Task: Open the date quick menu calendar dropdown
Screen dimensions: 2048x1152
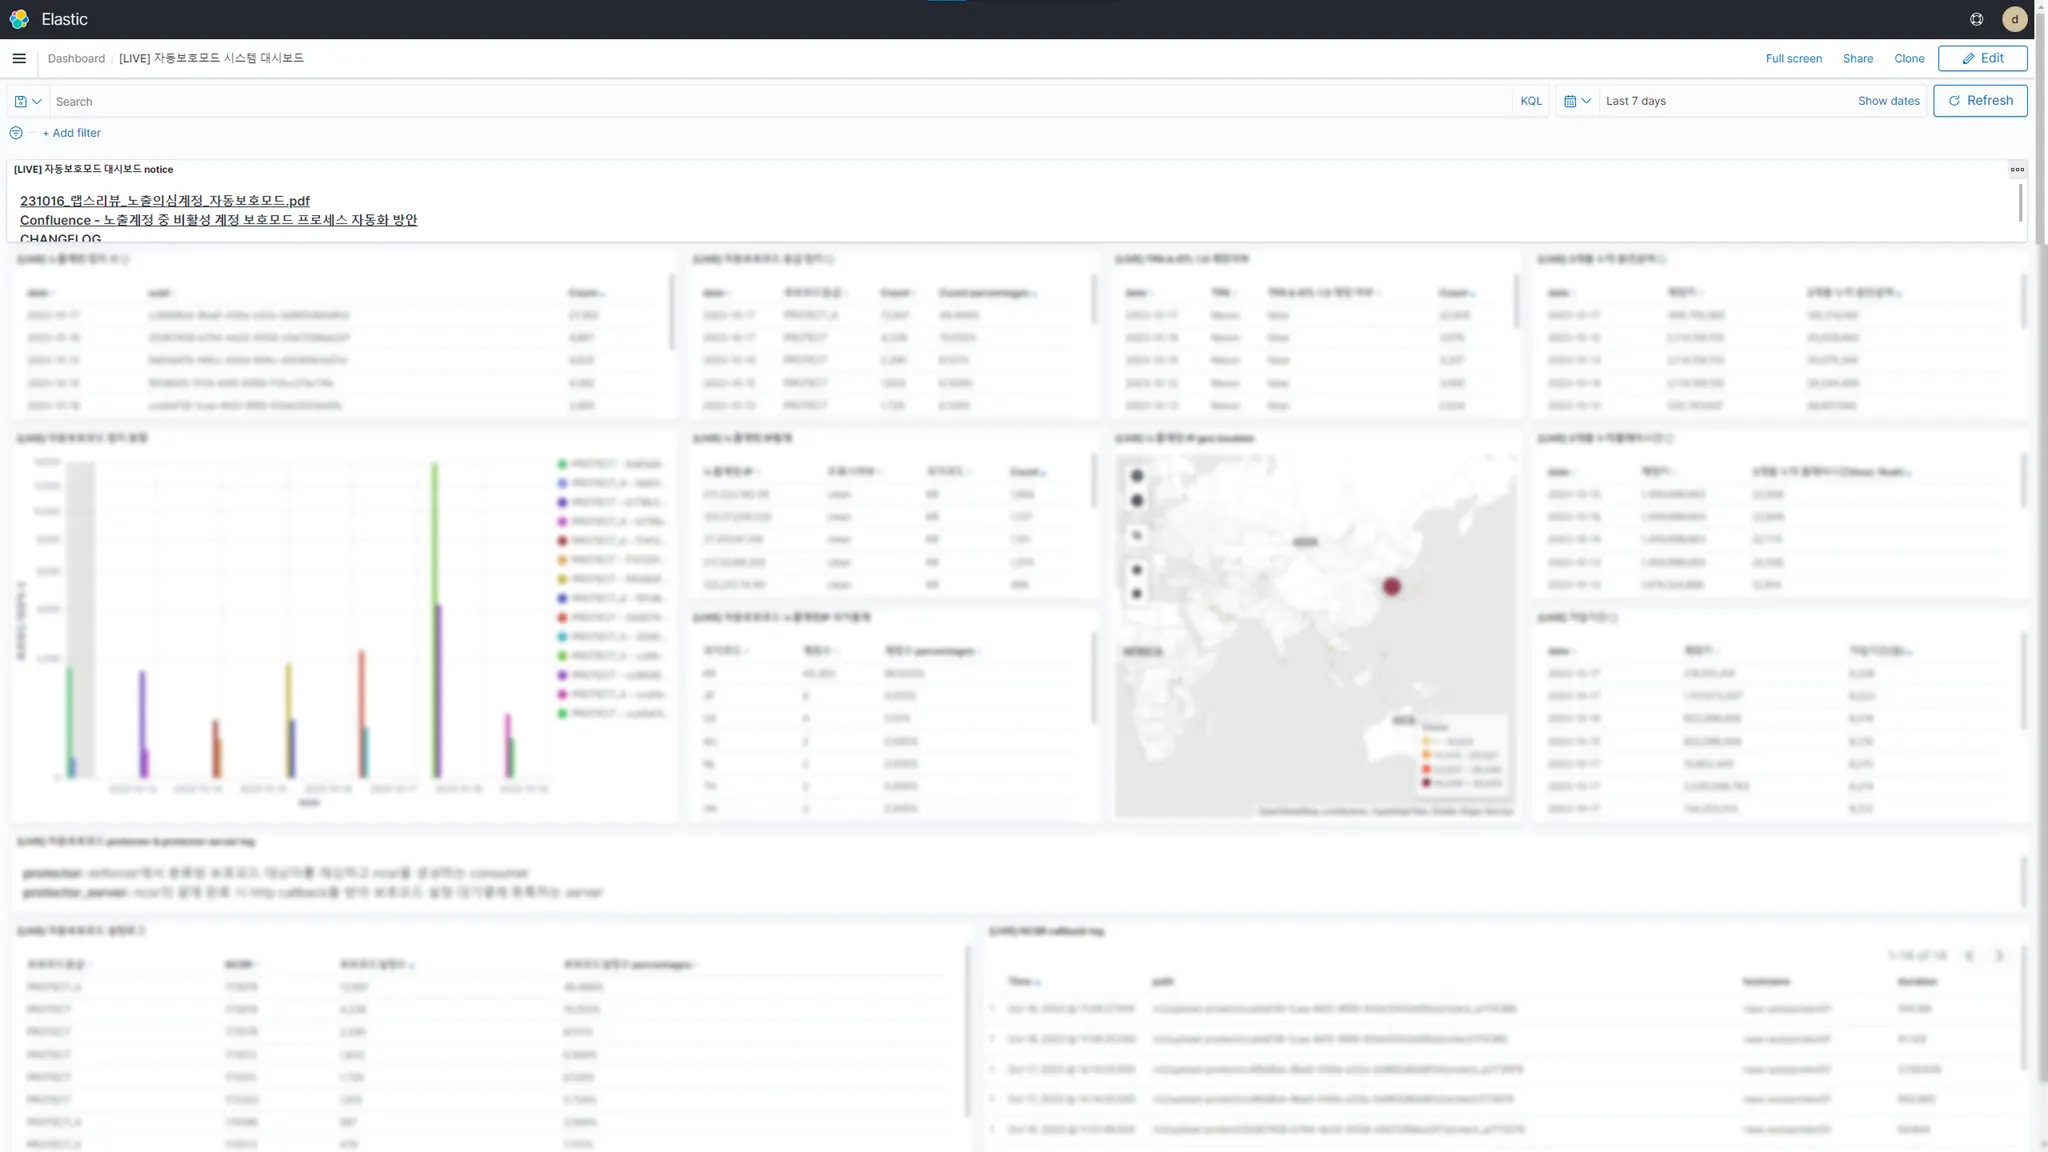Action: [x=1577, y=101]
